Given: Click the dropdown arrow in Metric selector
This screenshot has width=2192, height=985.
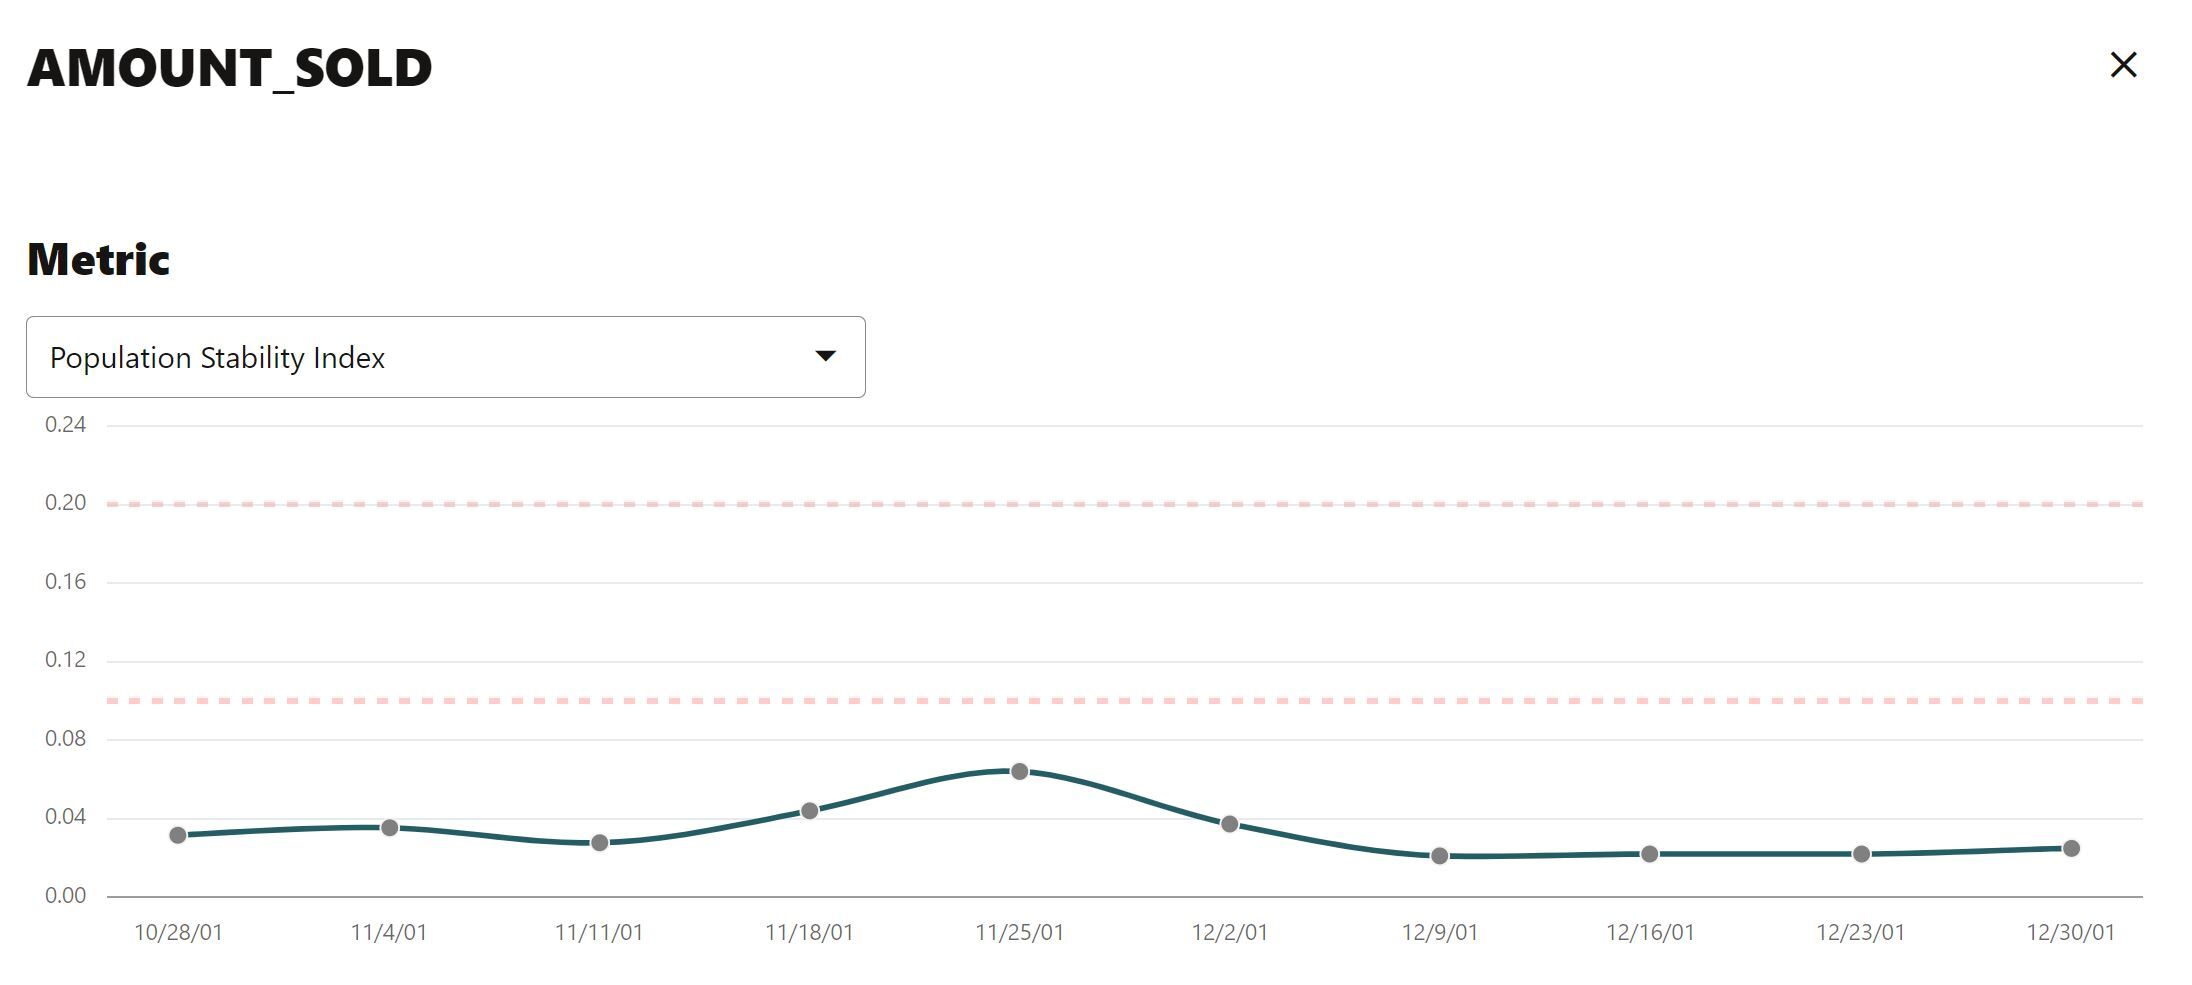Looking at the screenshot, I should pyautogui.click(x=825, y=357).
